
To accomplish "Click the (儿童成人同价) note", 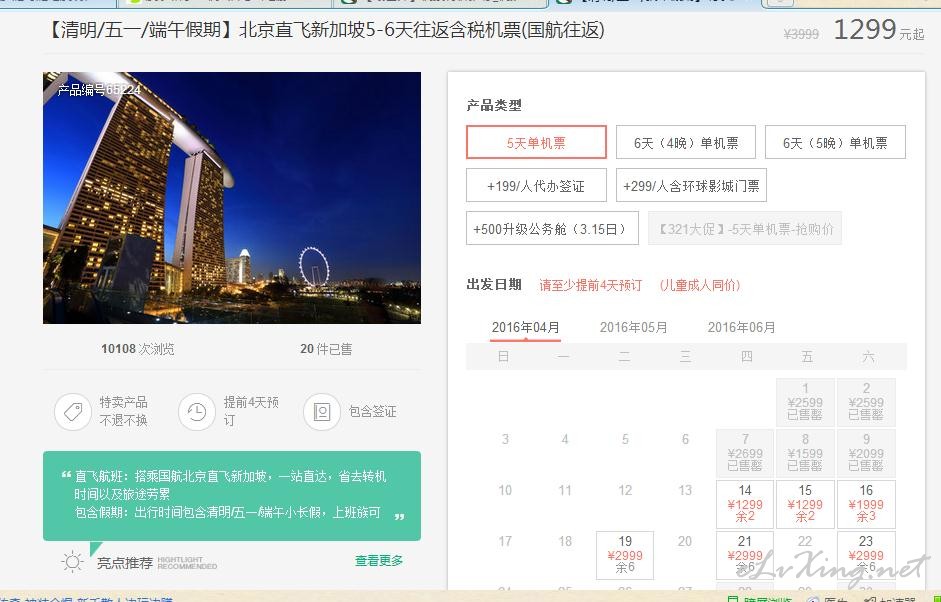I will click(x=700, y=285).
